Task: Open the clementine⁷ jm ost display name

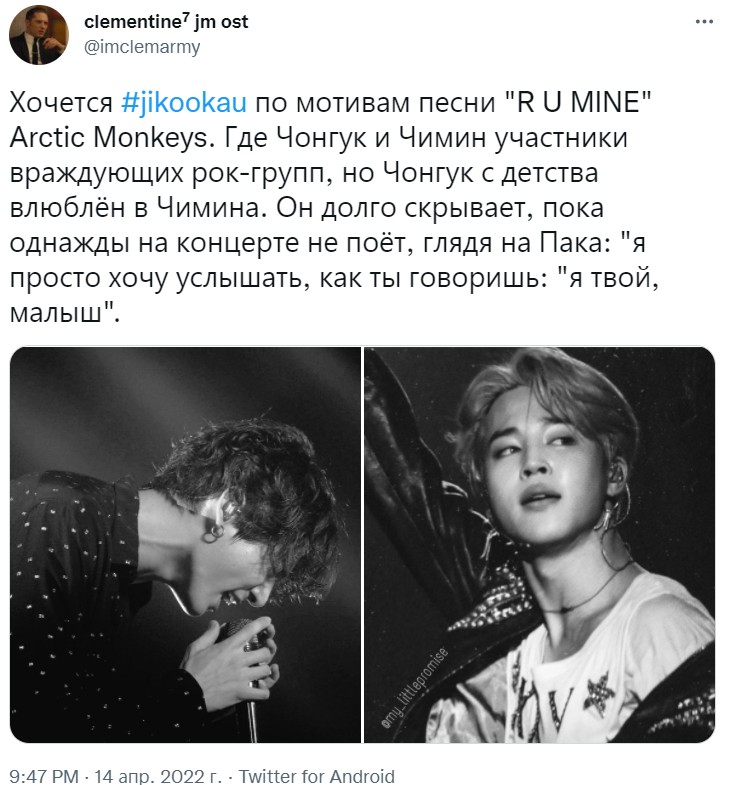Action: click(x=166, y=22)
